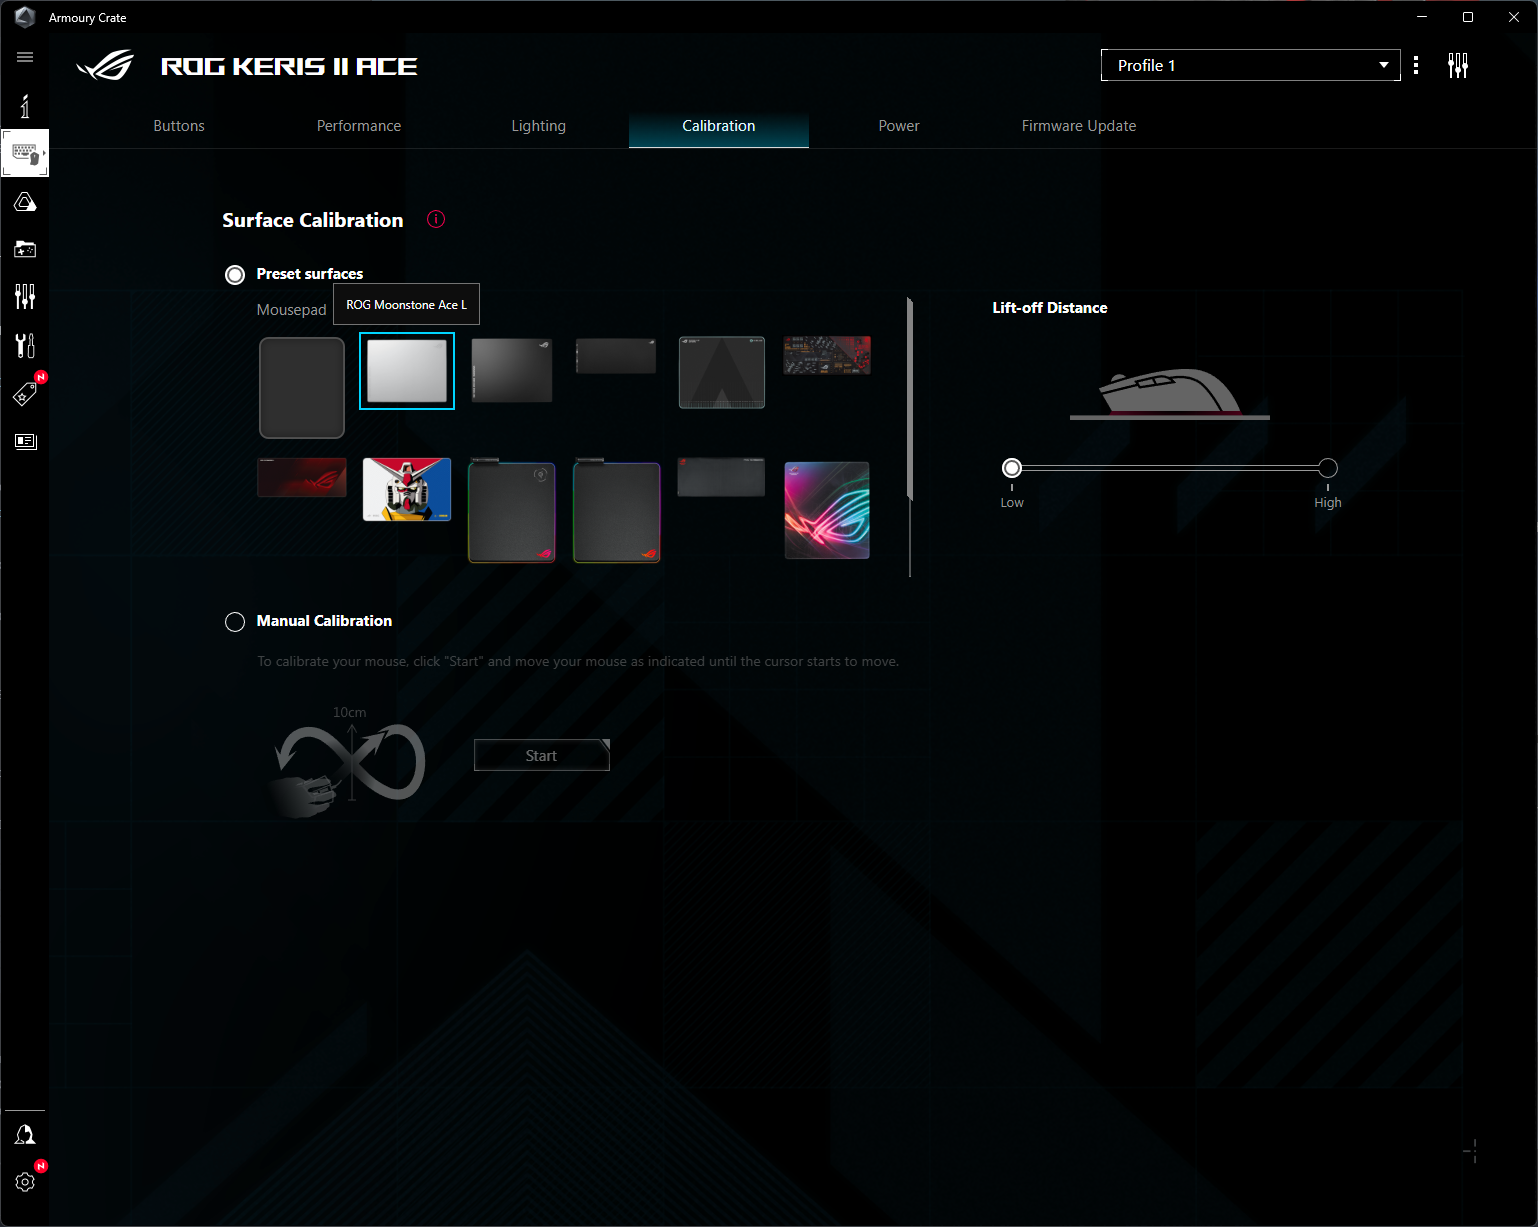Select the Gundam robot mousepad preset
Image resolution: width=1538 pixels, height=1227 pixels.
click(407, 490)
